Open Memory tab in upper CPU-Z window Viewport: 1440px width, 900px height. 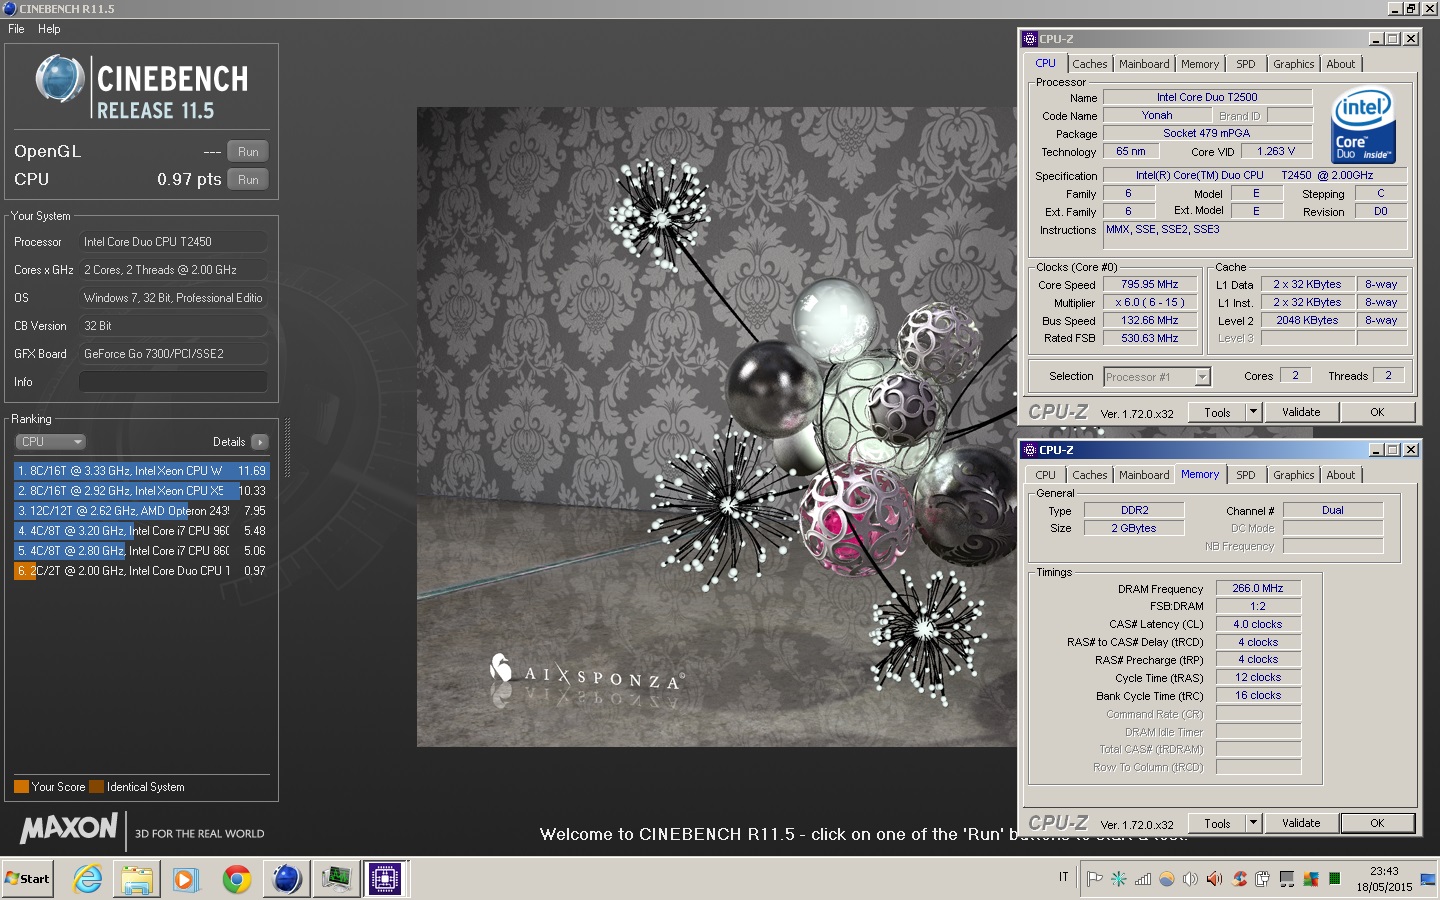1200,64
